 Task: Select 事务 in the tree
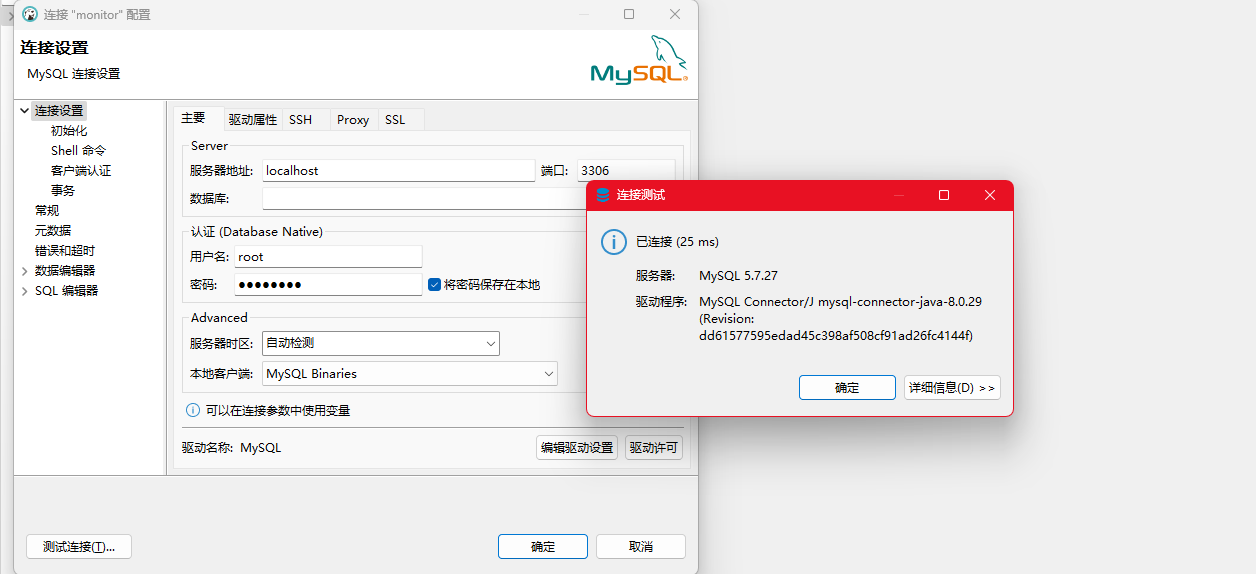[x=63, y=191]
